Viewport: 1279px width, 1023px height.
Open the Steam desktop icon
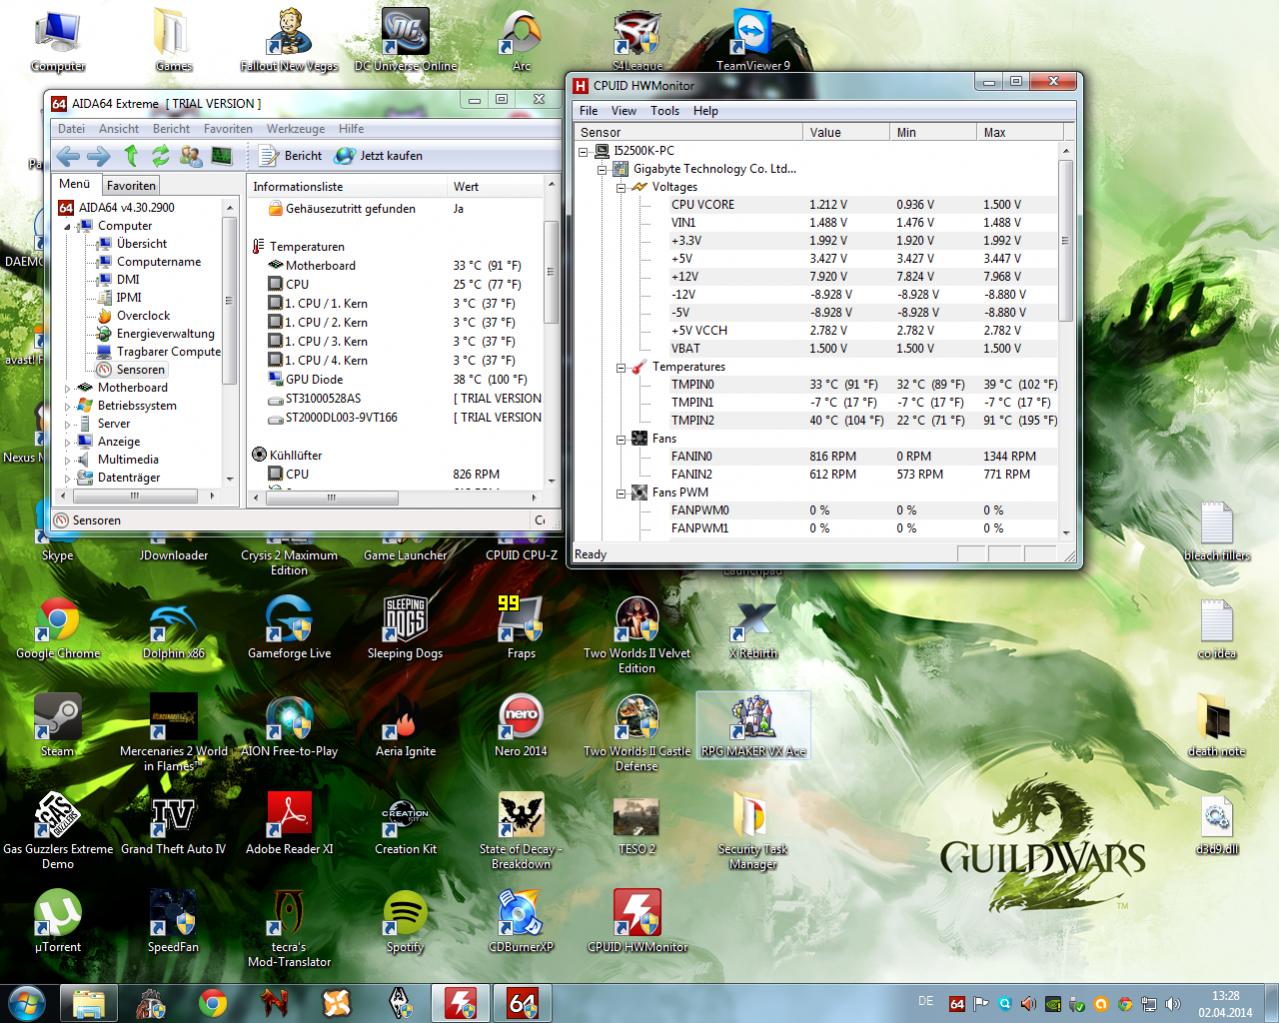pos(57,726)
